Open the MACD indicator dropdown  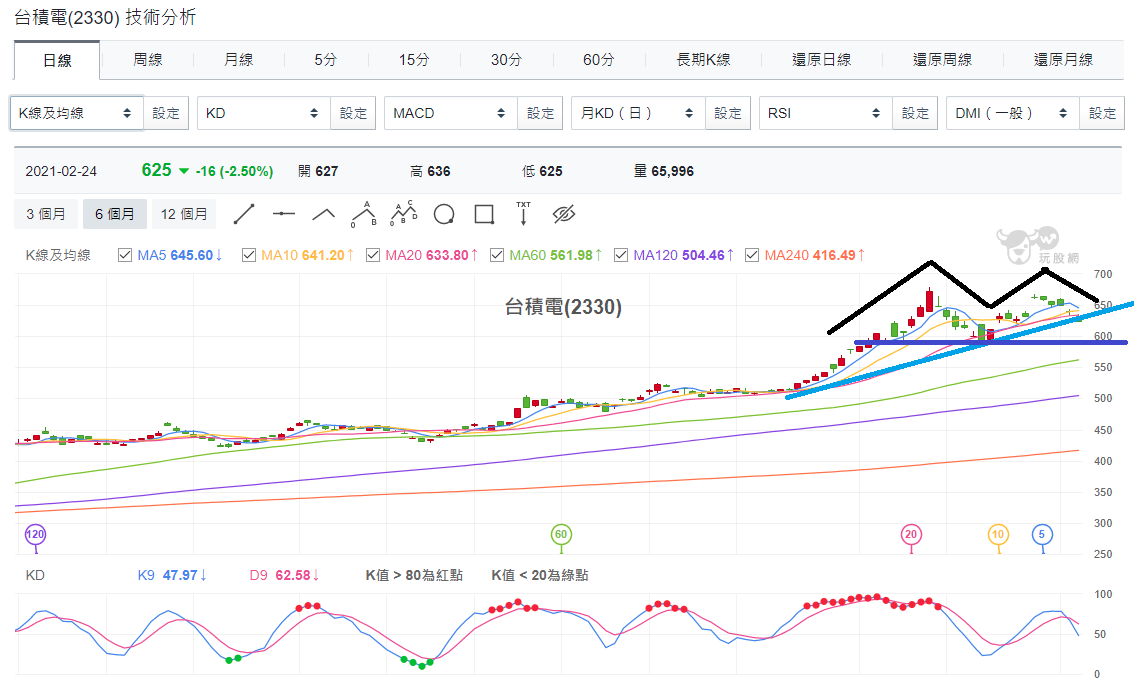click(x=451, y=113)
